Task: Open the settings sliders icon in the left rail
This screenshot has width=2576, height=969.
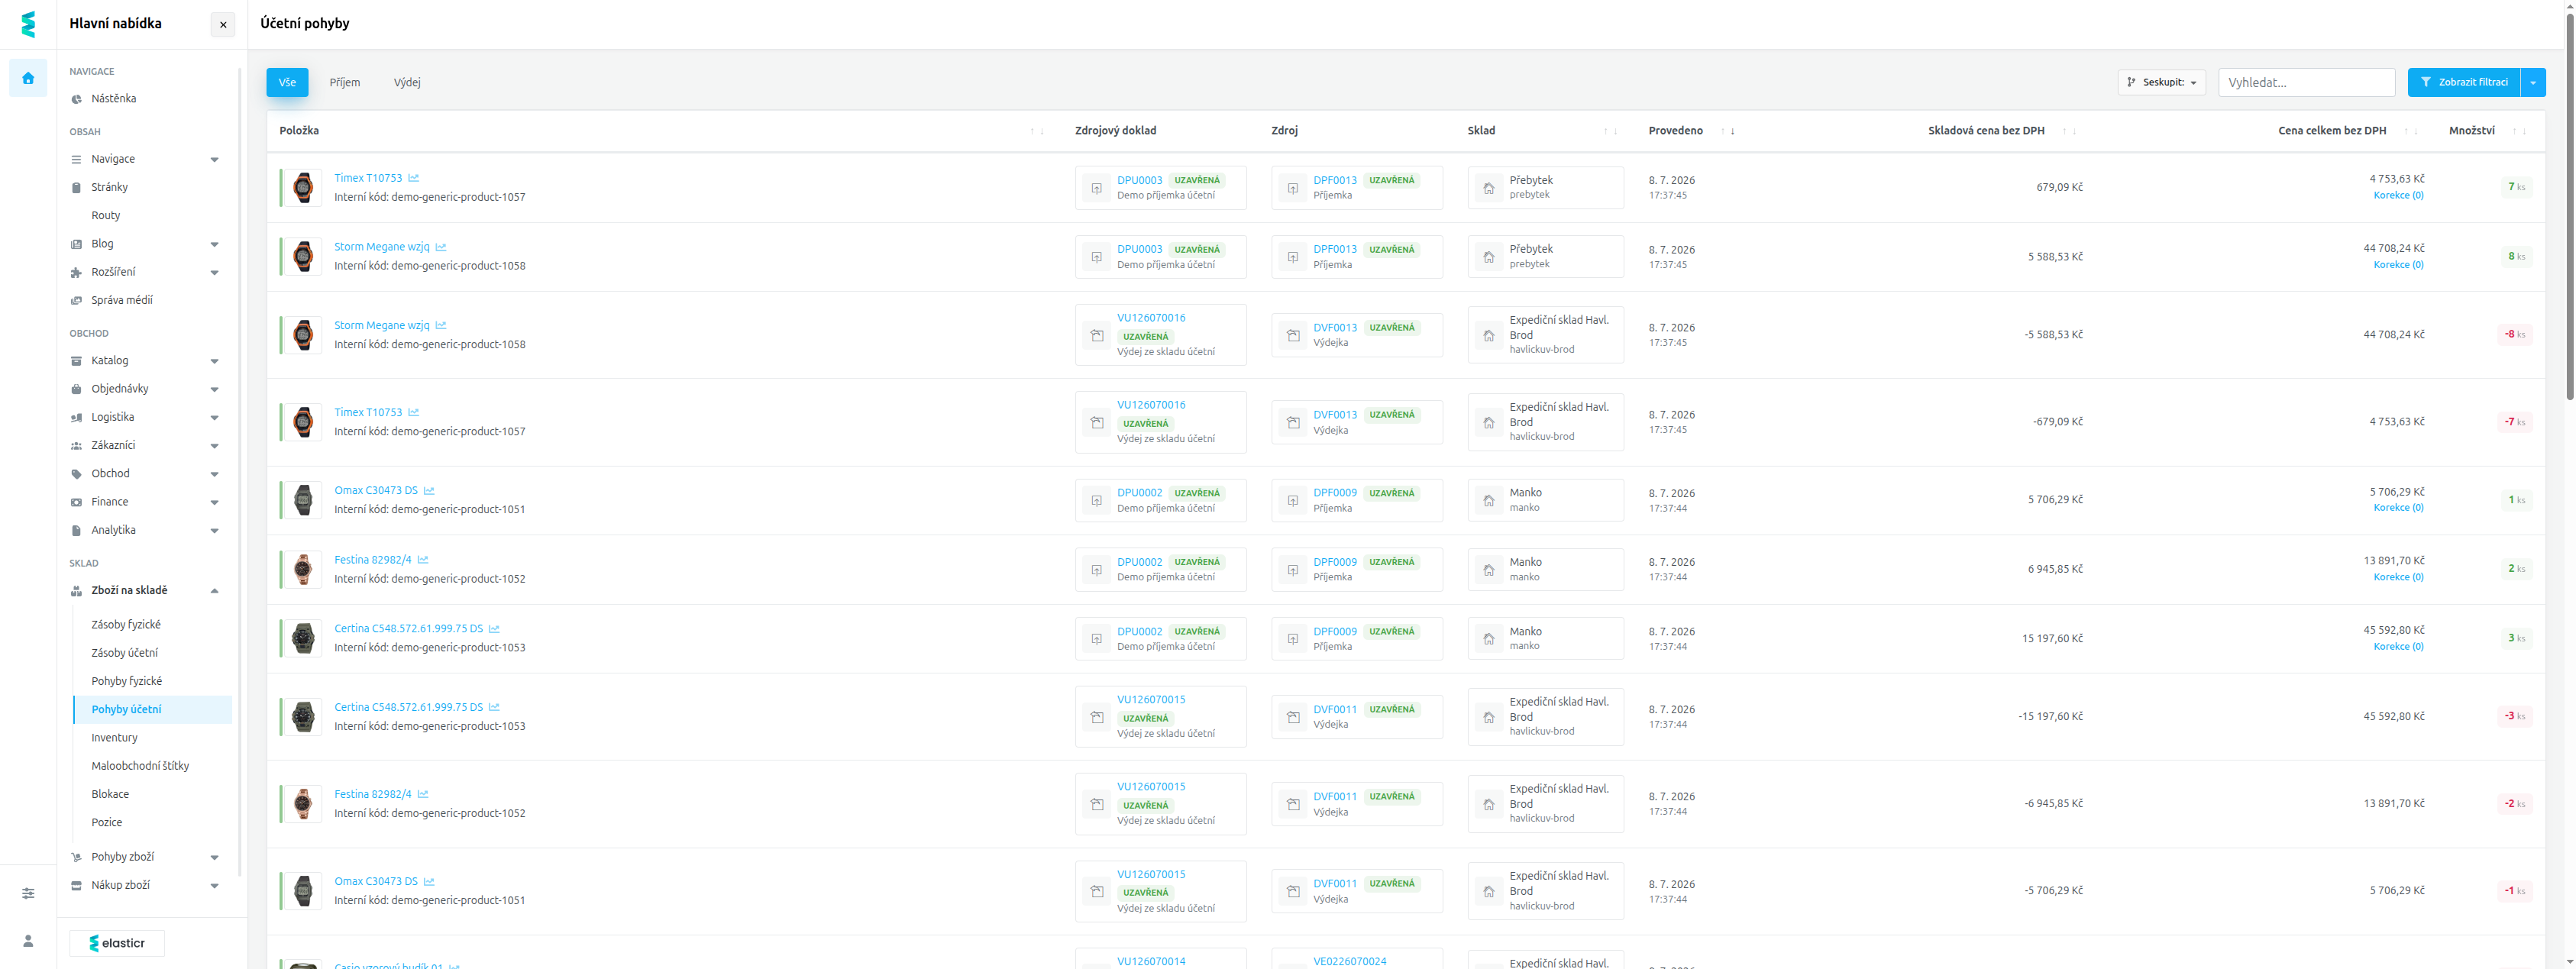Action: pos(28,893)
